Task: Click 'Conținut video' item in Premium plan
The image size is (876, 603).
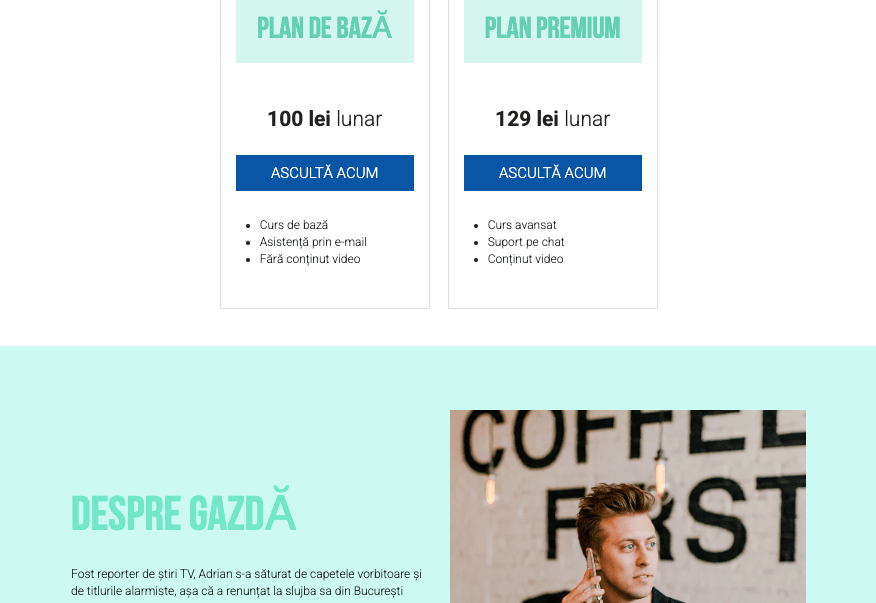Action: click(x=525, y=259)
